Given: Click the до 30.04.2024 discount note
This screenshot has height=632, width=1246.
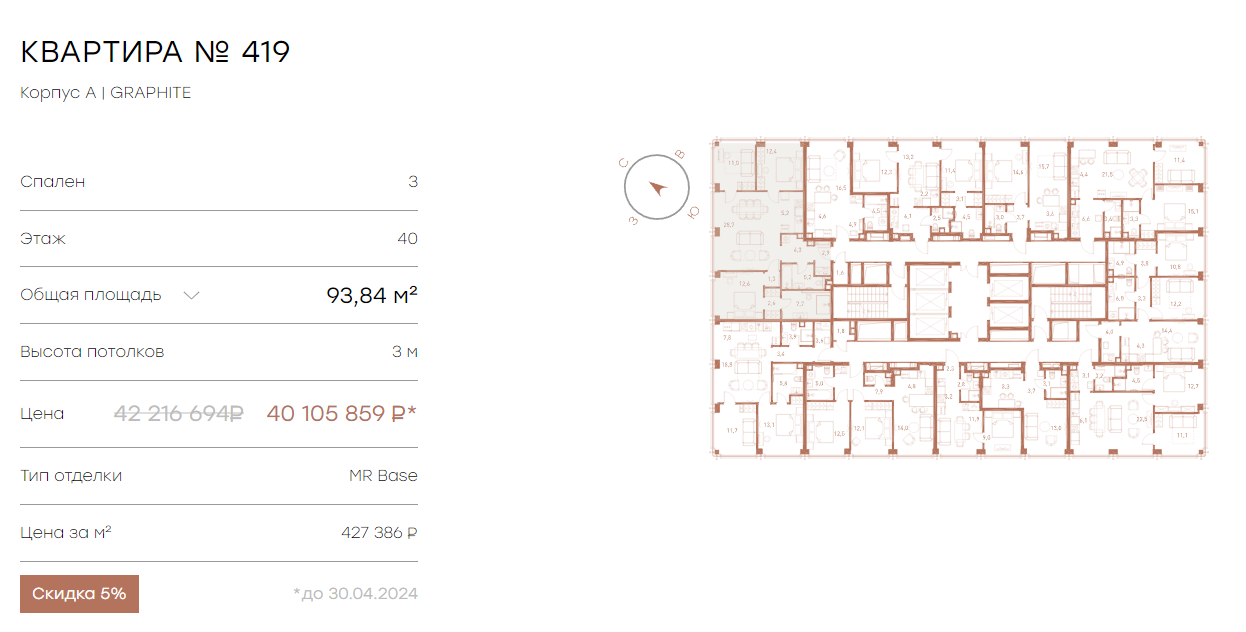Looking at the screenshot, I should pos(355,594).
